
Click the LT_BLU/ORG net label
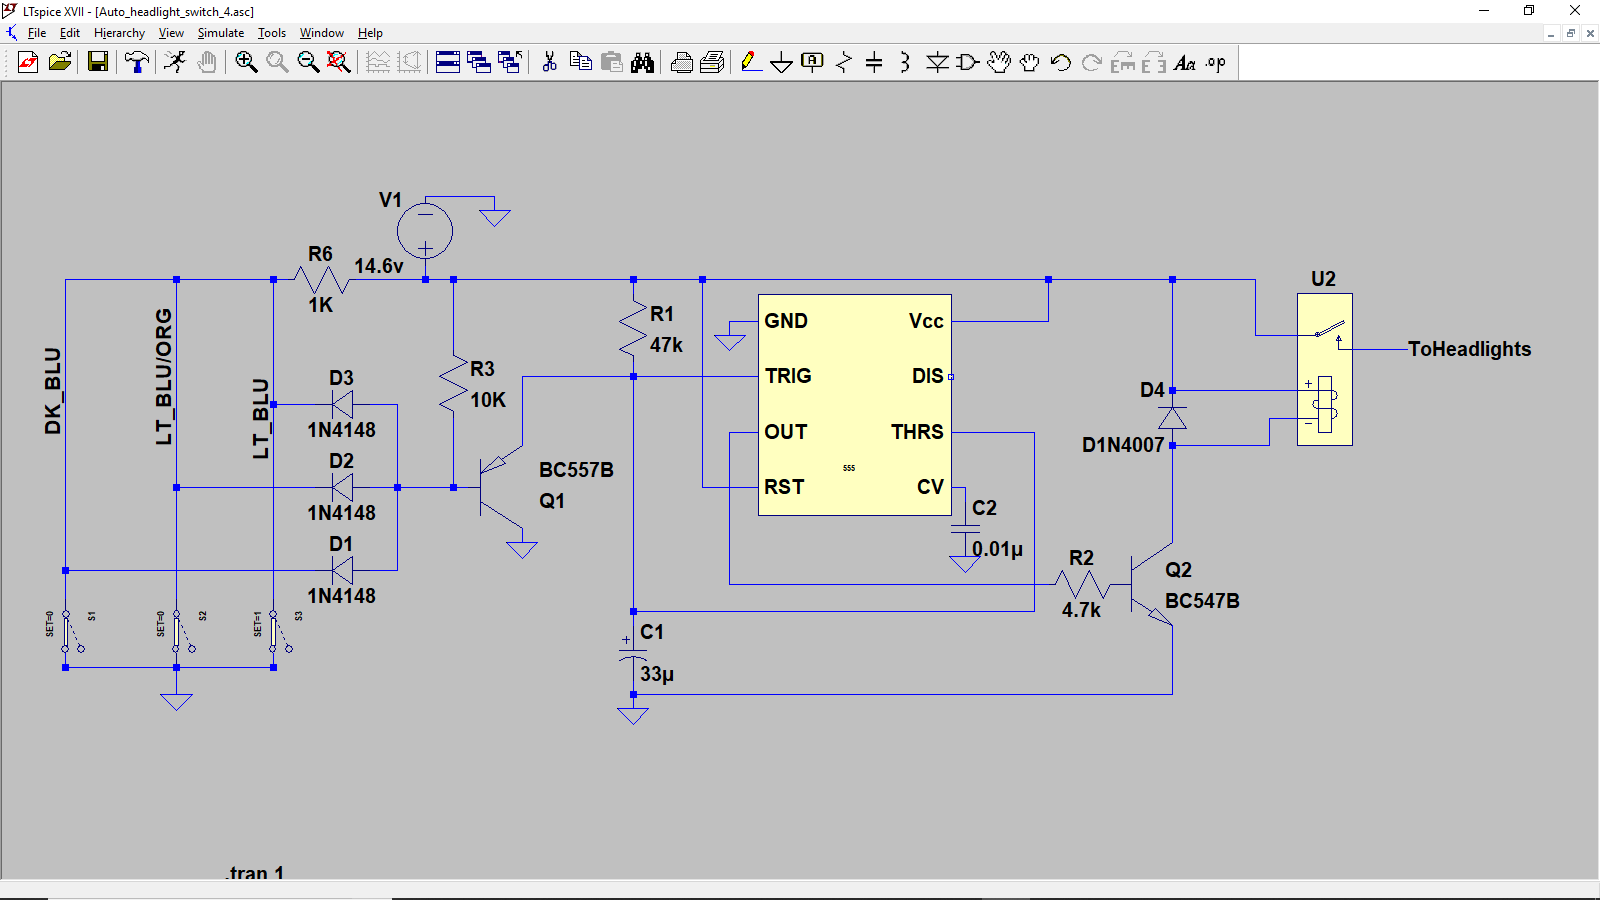click(x=164, y=376)
